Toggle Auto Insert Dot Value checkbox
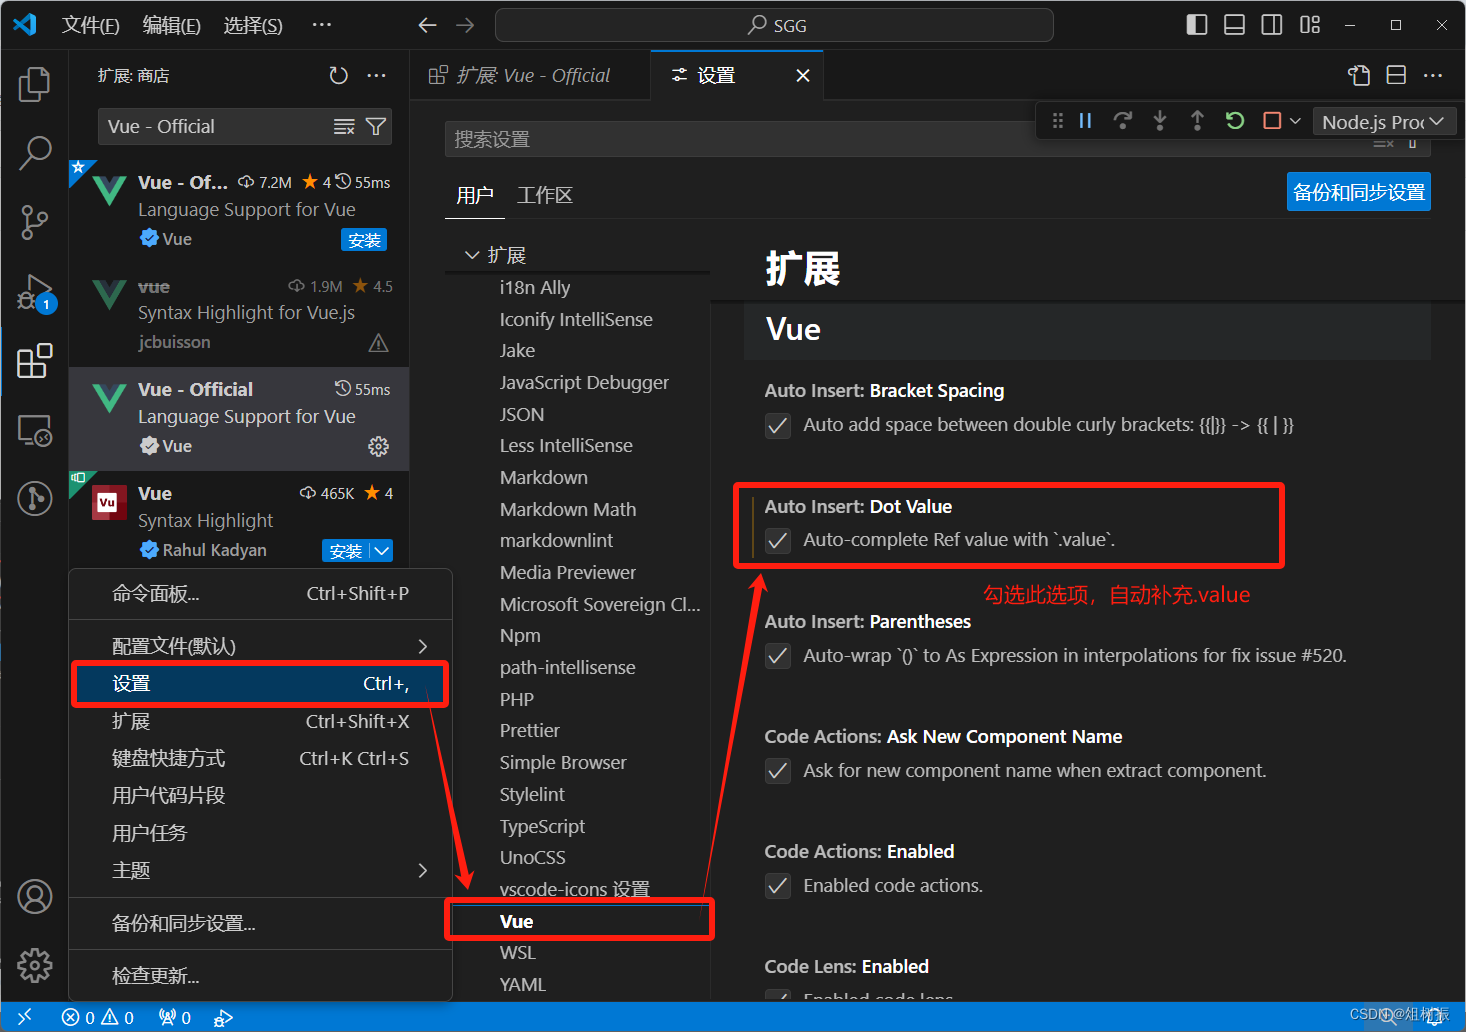1466x1032 pixels. pos(778,541)
